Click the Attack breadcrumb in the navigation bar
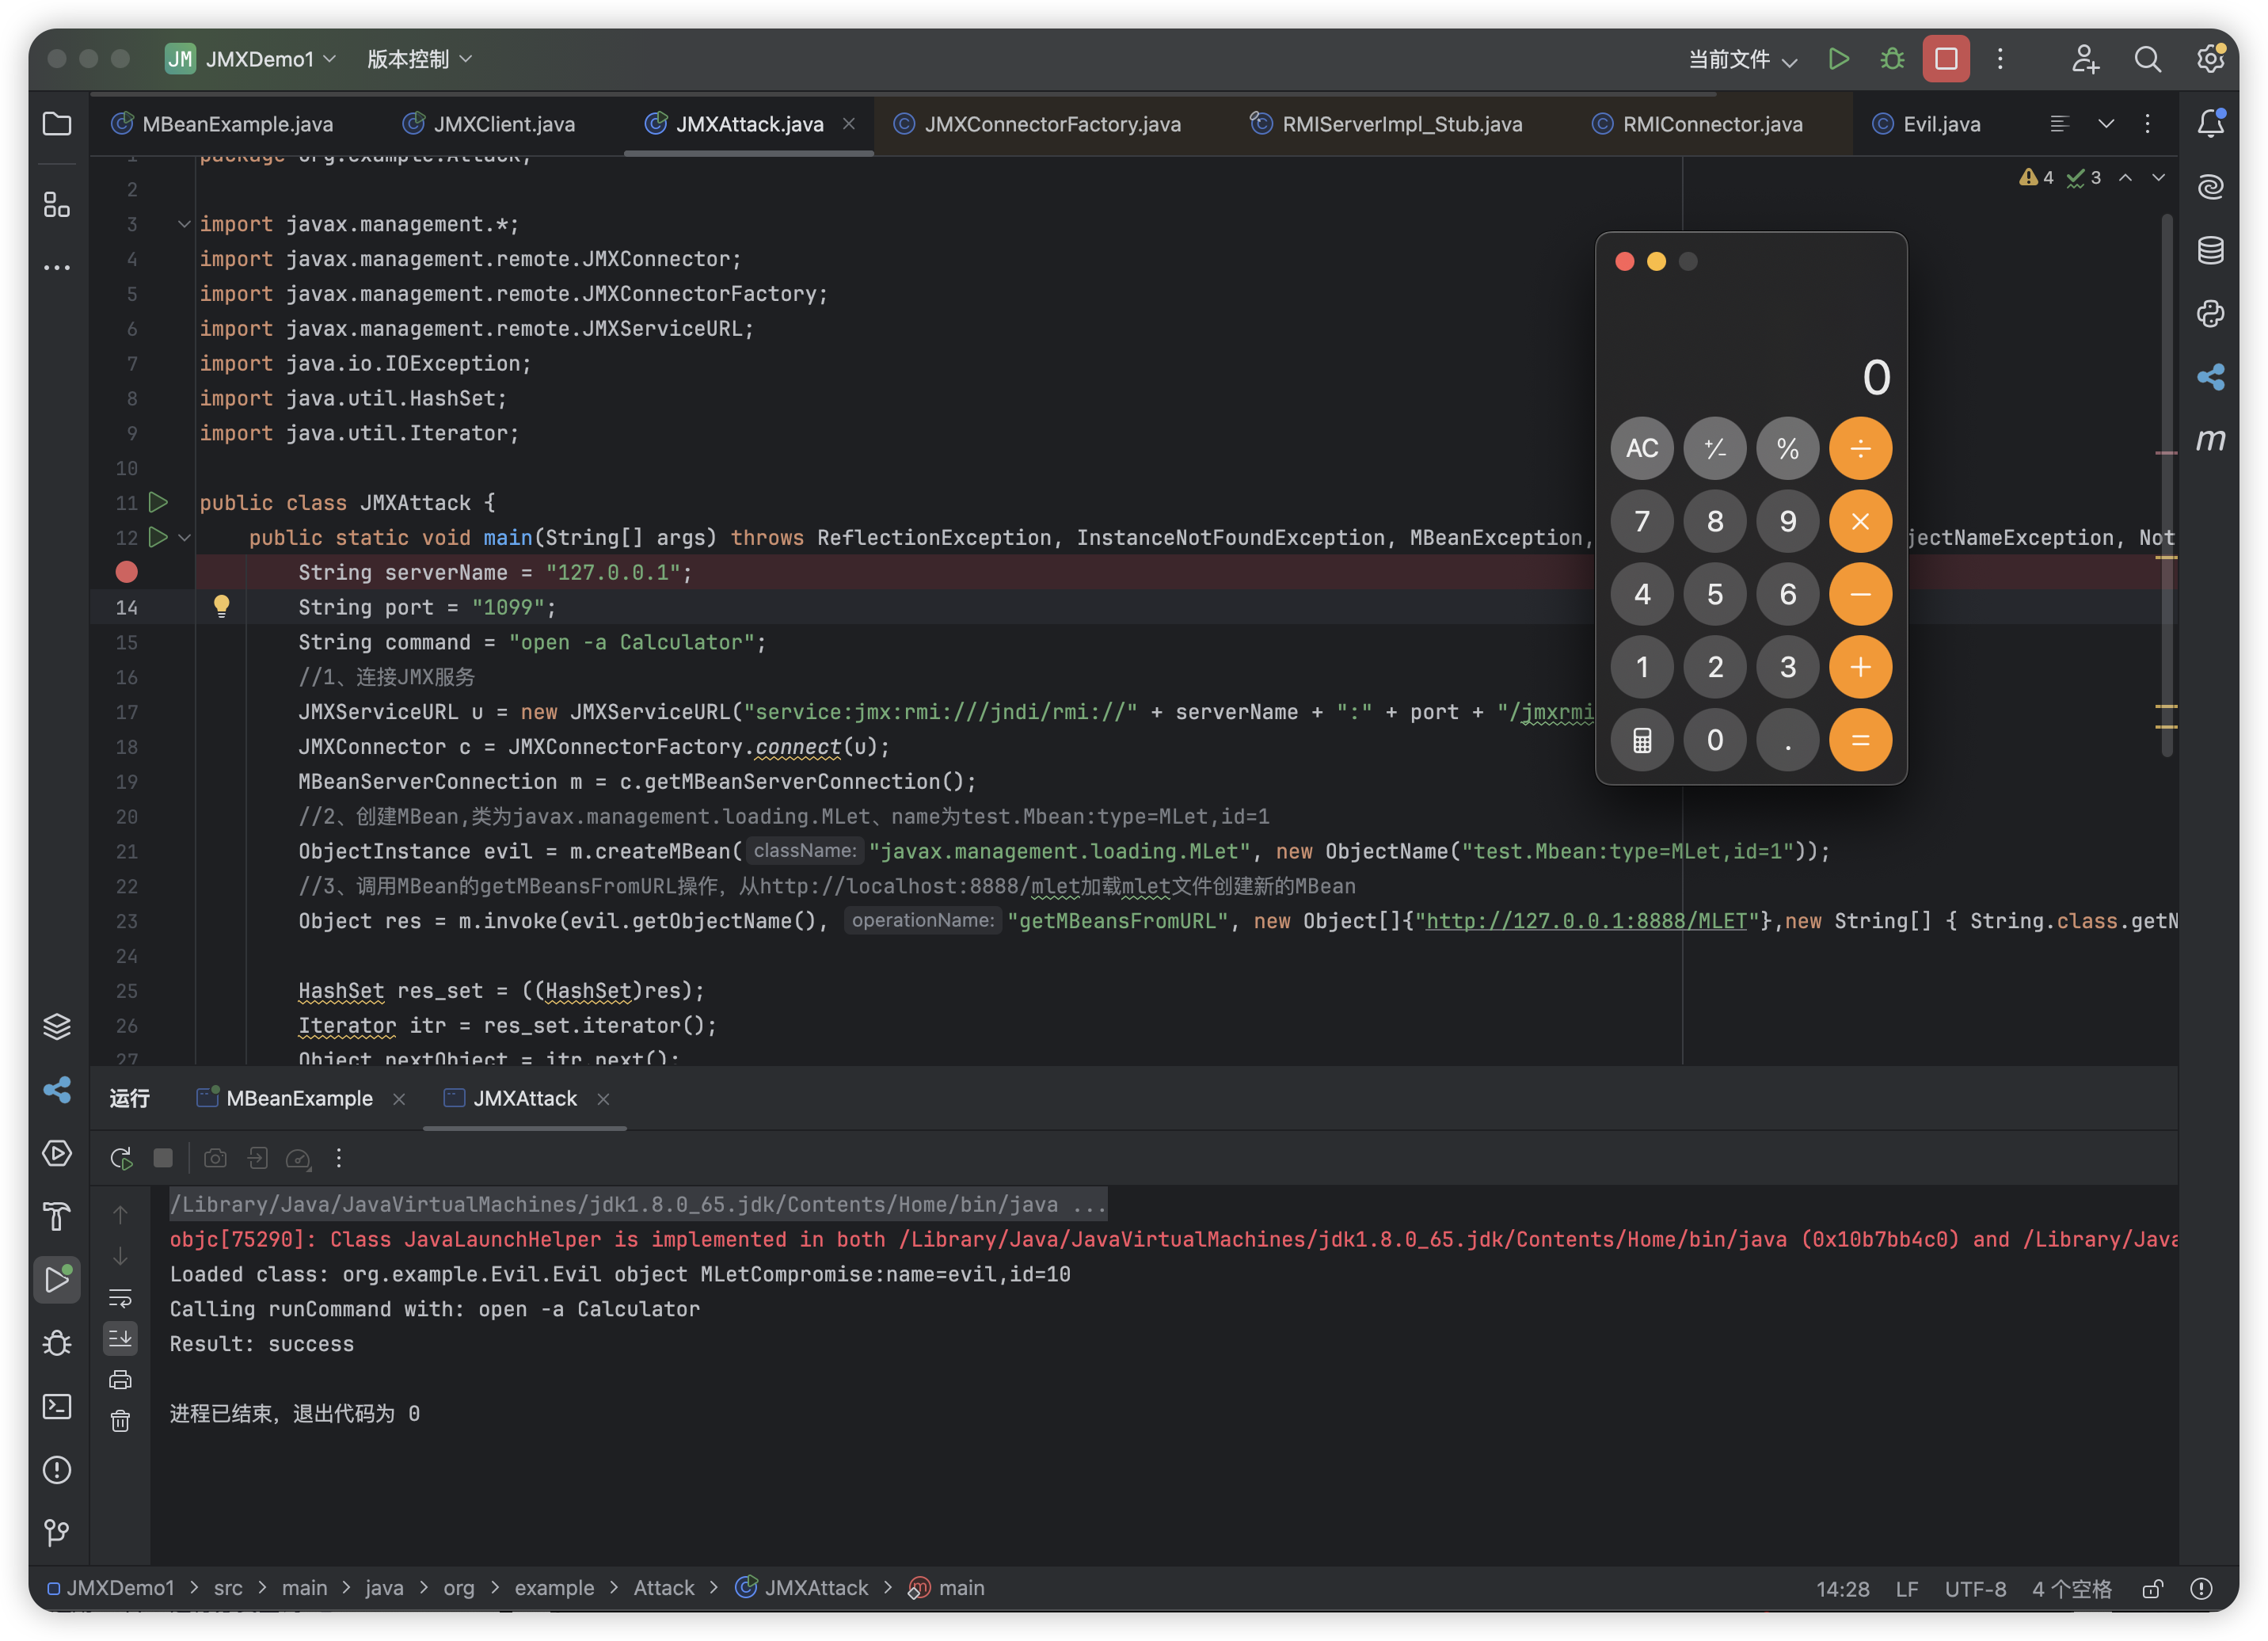Screen dimensions: 2268x1641 pos(663,1588)
